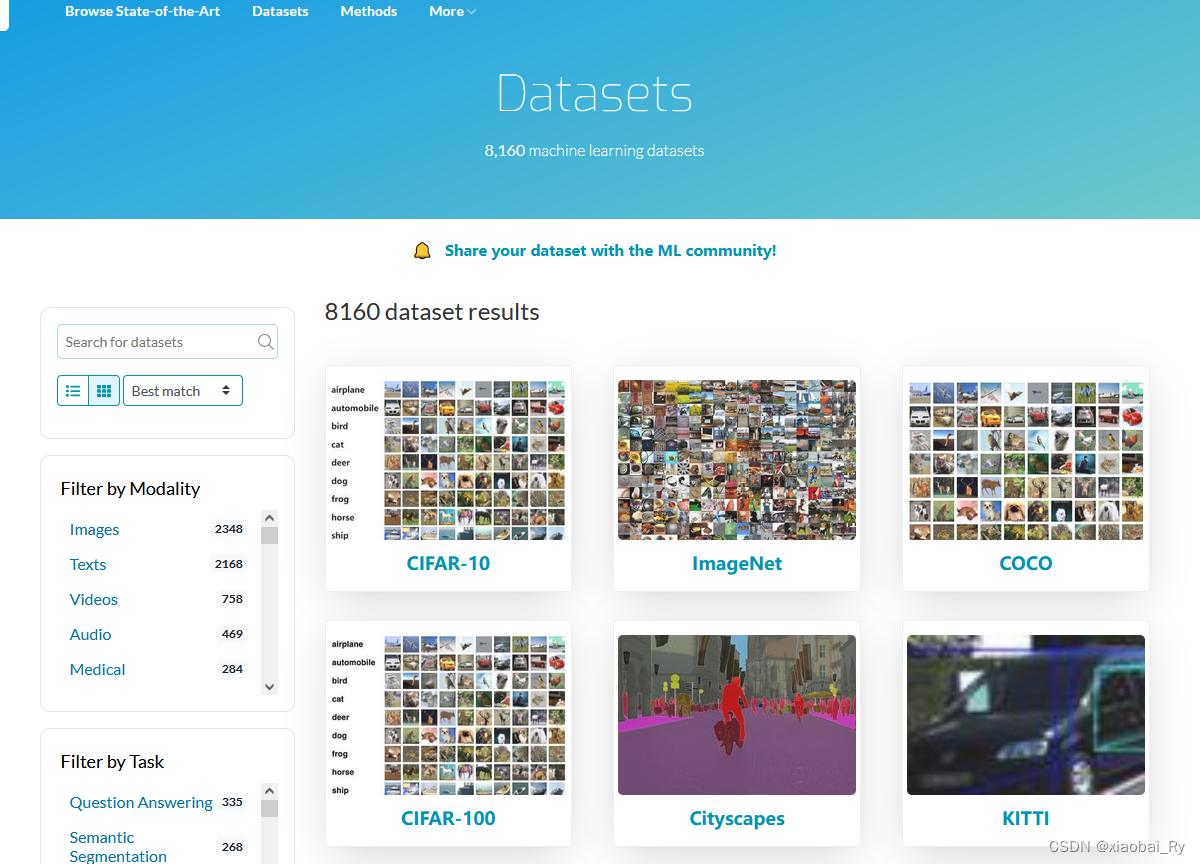Switch to list view layout
Screen dimensions: 1200x864
[73, 391]
